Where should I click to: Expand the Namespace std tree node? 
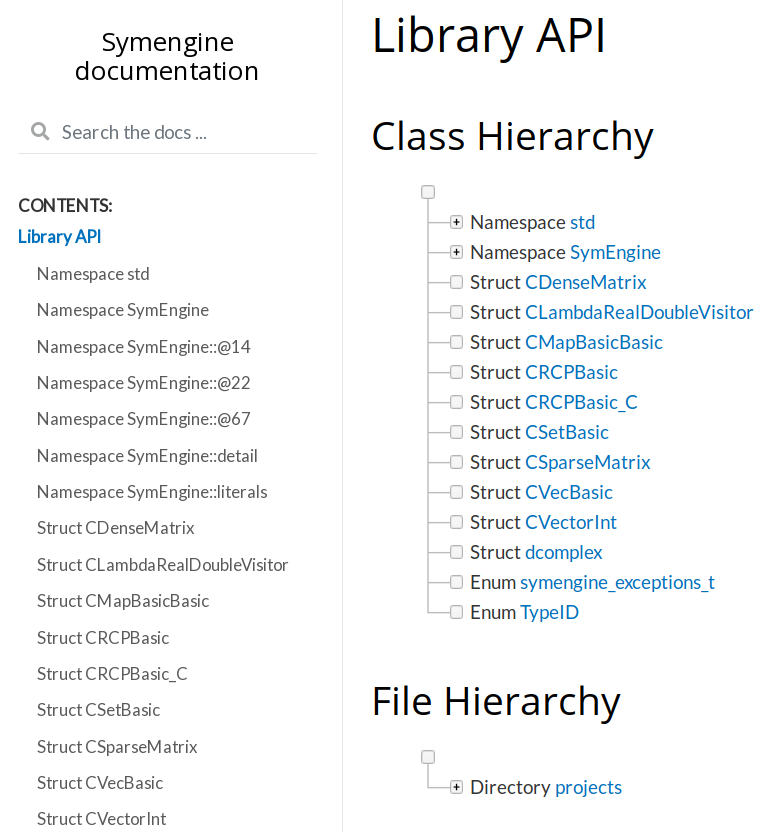(x=456, y=222)
